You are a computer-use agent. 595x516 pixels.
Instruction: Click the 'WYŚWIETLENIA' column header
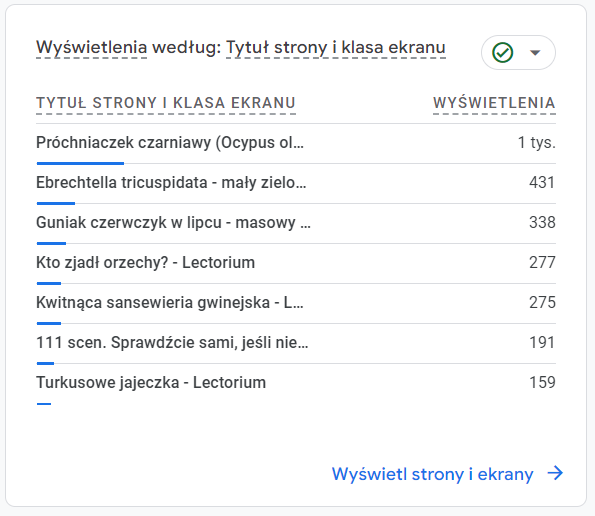(x=494, y=103)
